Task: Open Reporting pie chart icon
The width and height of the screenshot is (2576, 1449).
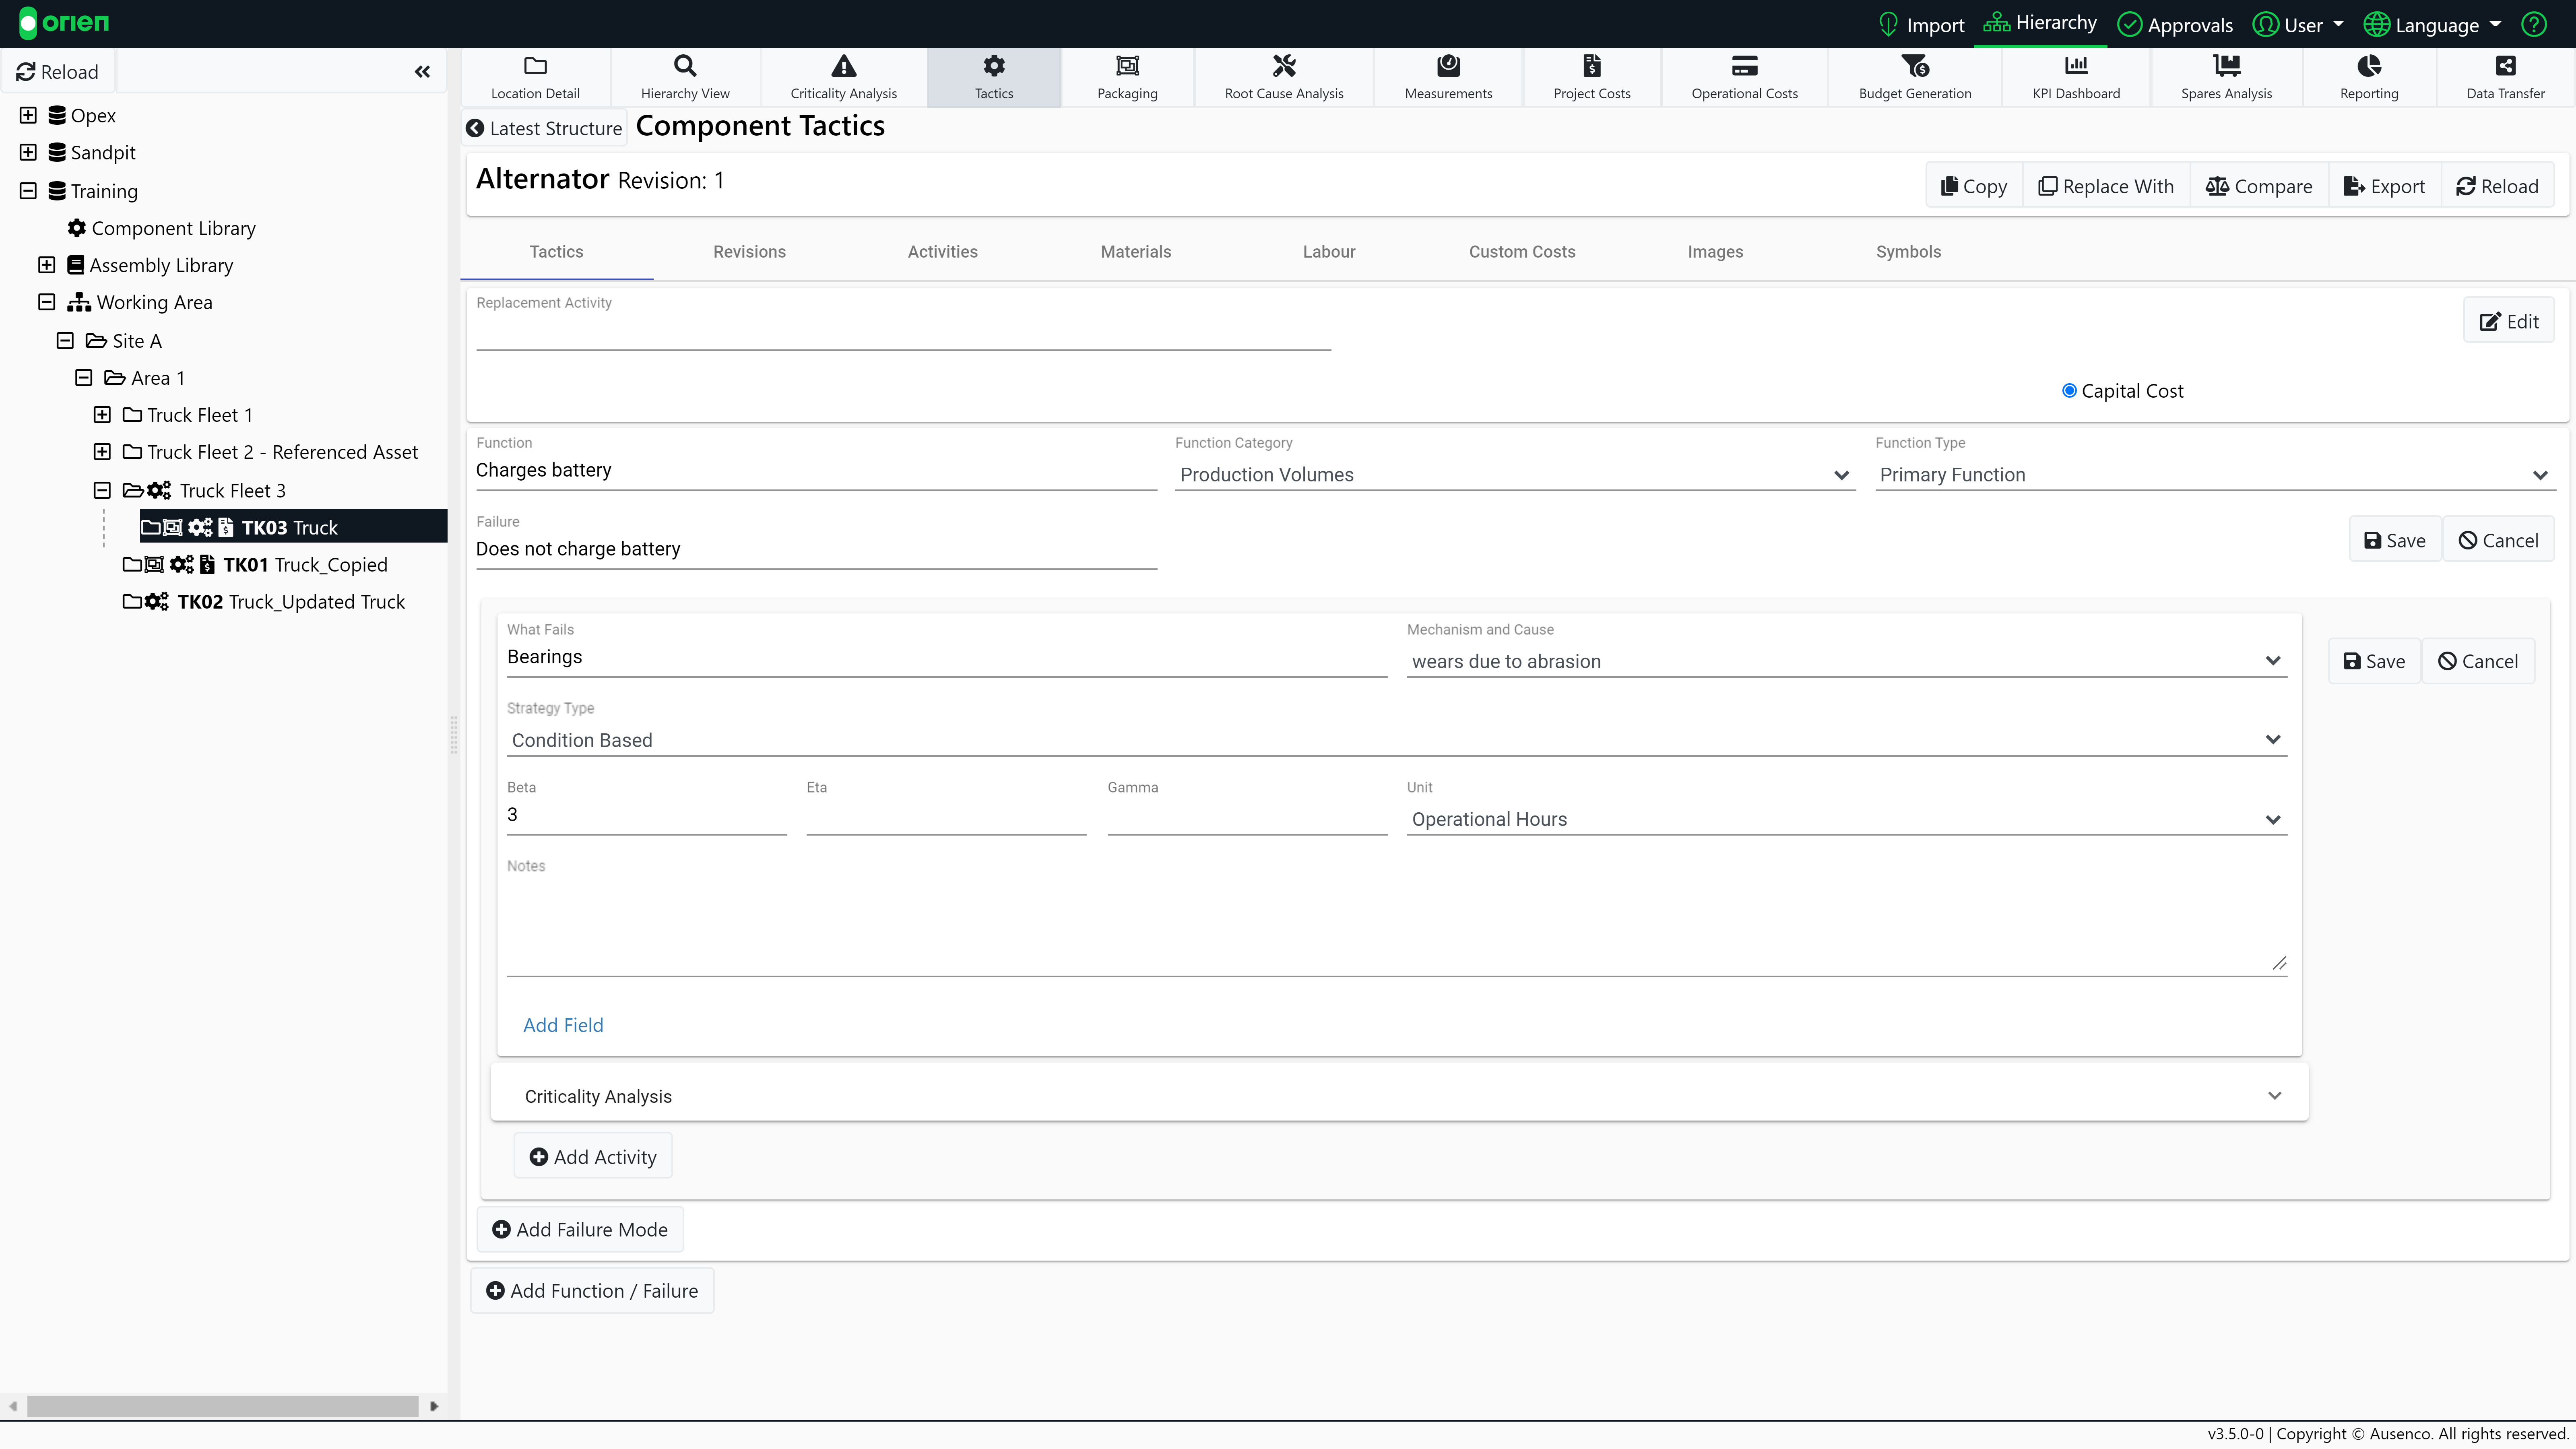Action: tap(2369, 66)
